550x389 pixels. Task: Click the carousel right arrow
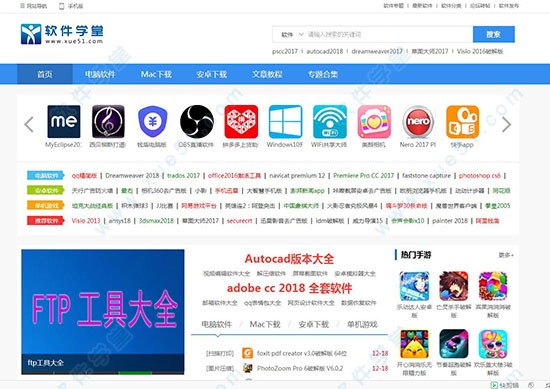pyautogui.click(x=506, y=124)
